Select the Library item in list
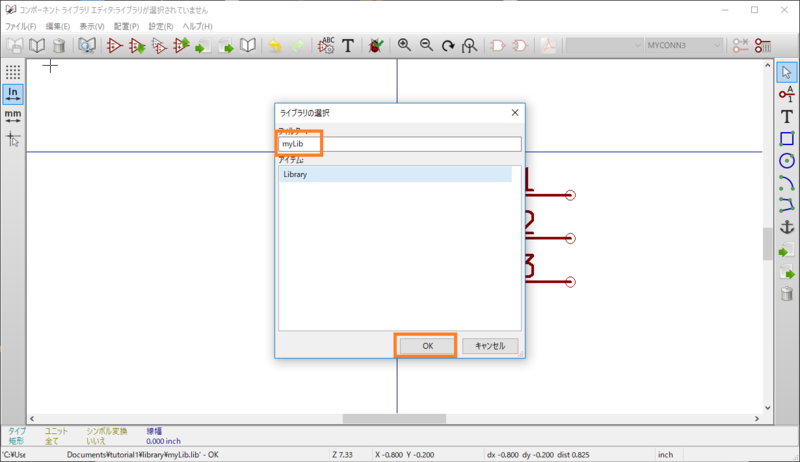The width and height of the screenshot is (800, 462). click(x=395, y=174)
